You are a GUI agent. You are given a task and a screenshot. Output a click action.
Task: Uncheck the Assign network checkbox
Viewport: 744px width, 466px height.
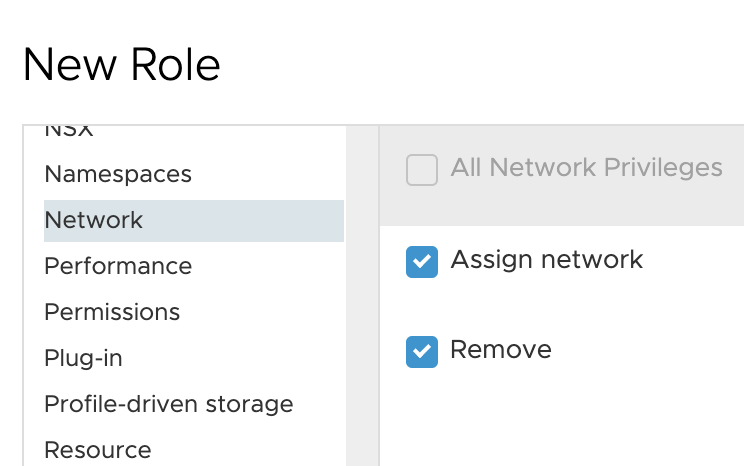[421, 262]
